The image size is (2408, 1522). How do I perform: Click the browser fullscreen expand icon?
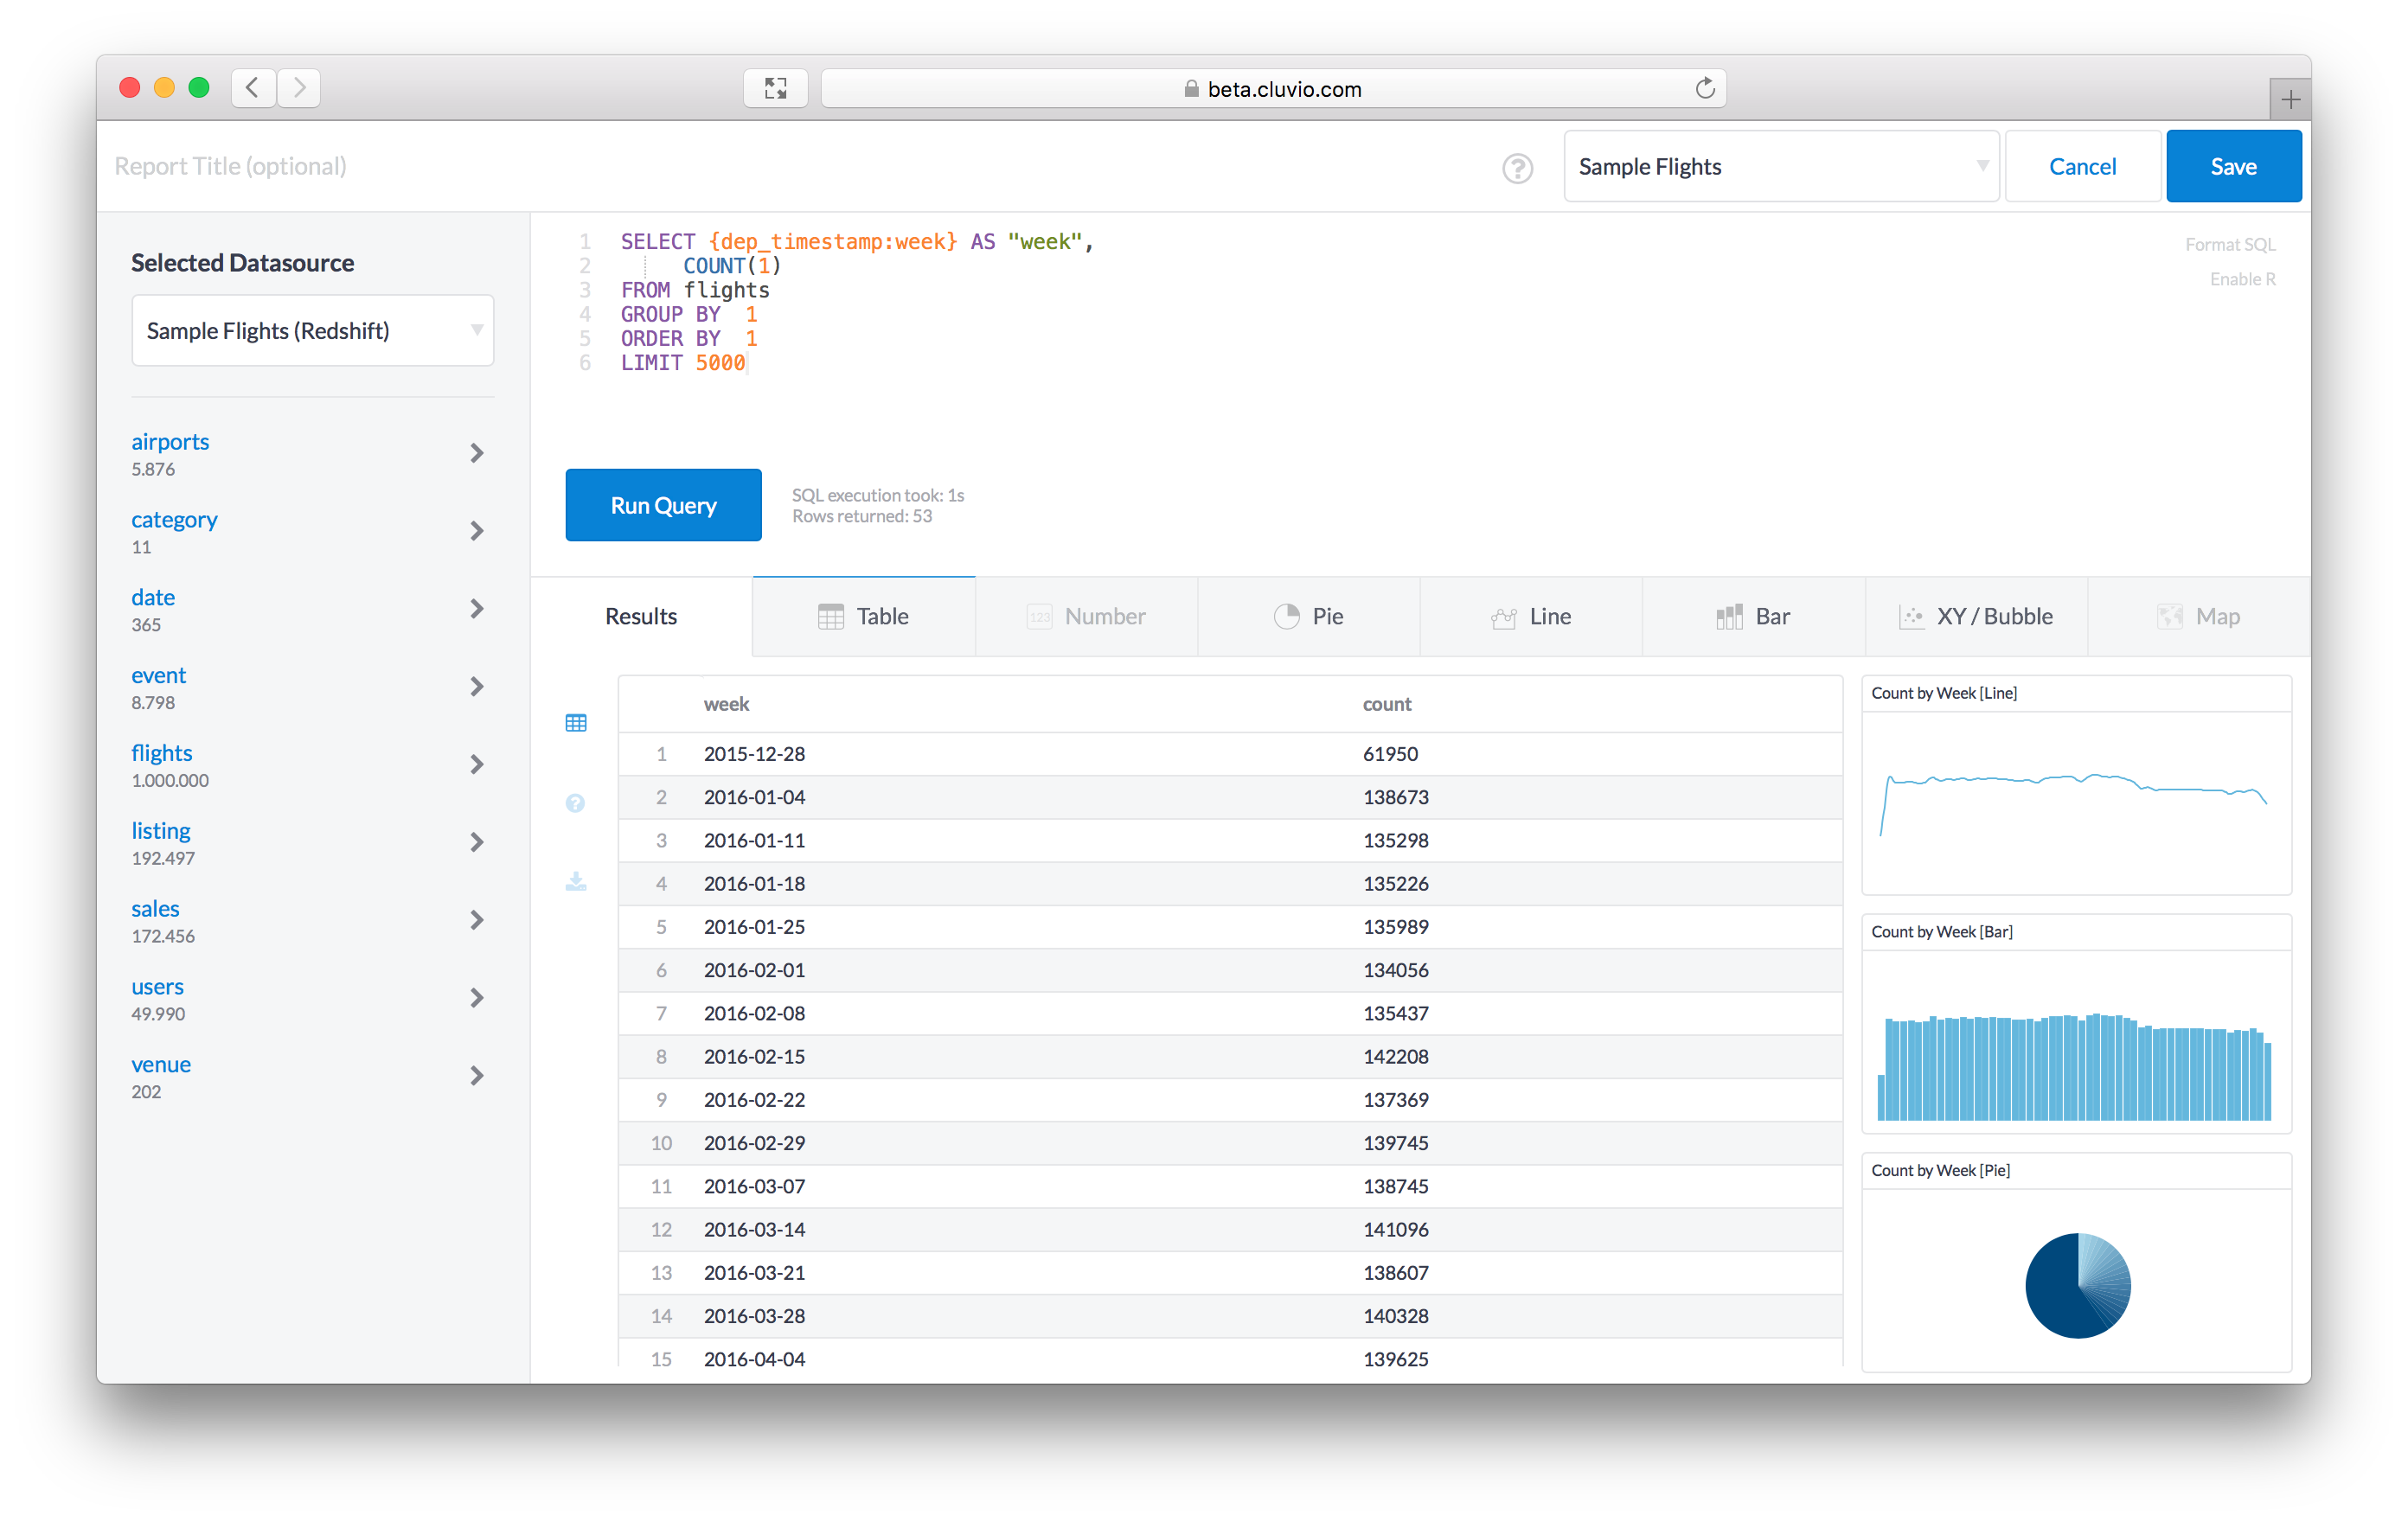coord(775,89)
